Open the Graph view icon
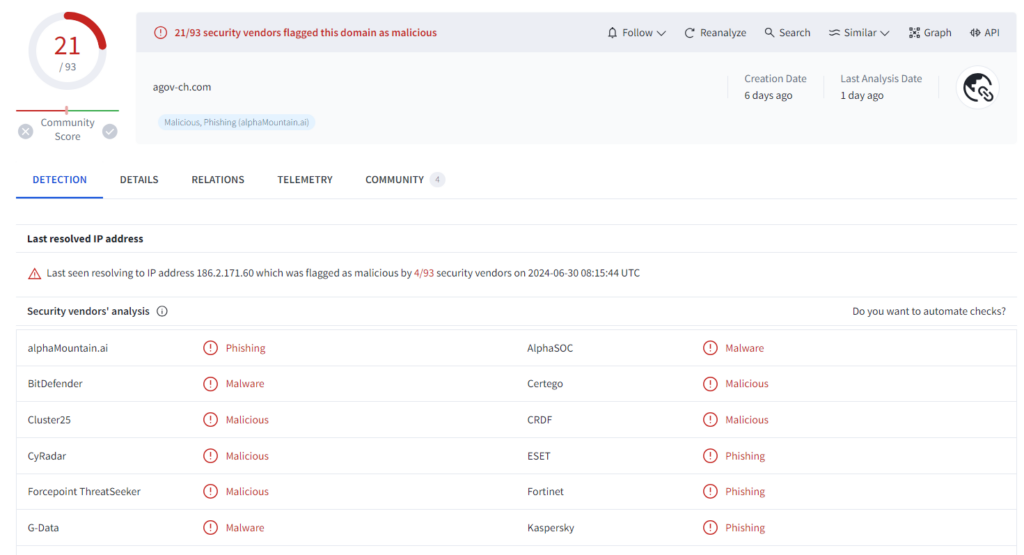This screenshot has width=1024, height=555. [x=914, y=33]
